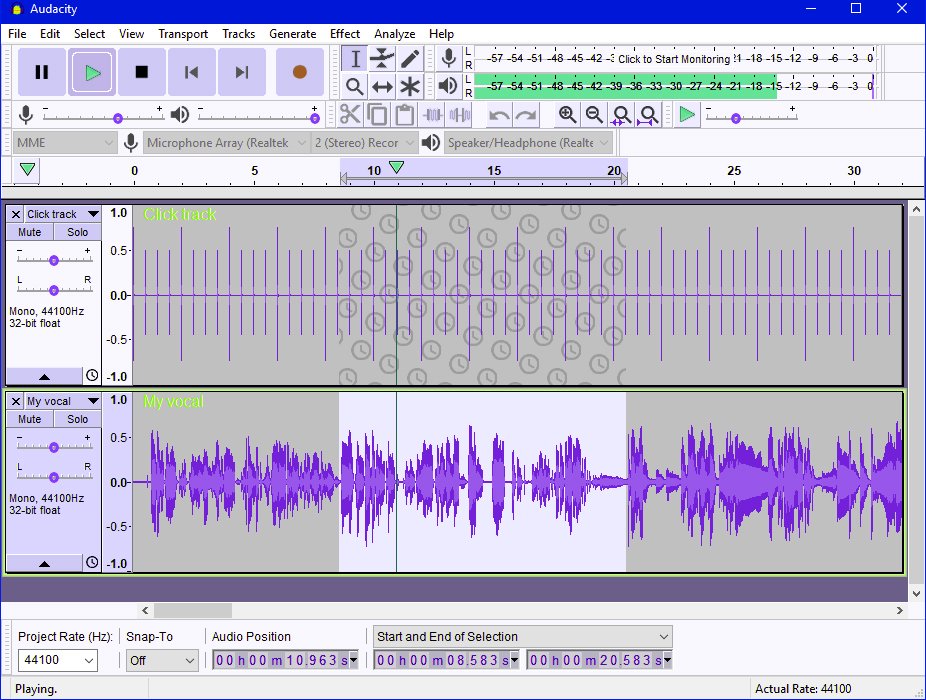Viewport: 926px width, 700px height.
Task: Click the horizontal scrollbar thumb
Action: [x=193, y=610]
